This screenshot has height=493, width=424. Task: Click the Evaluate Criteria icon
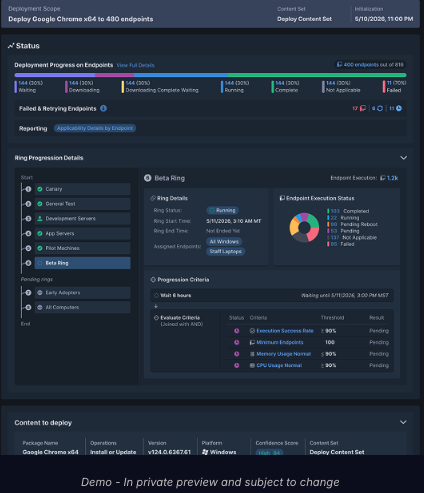[x=156, y=318]
